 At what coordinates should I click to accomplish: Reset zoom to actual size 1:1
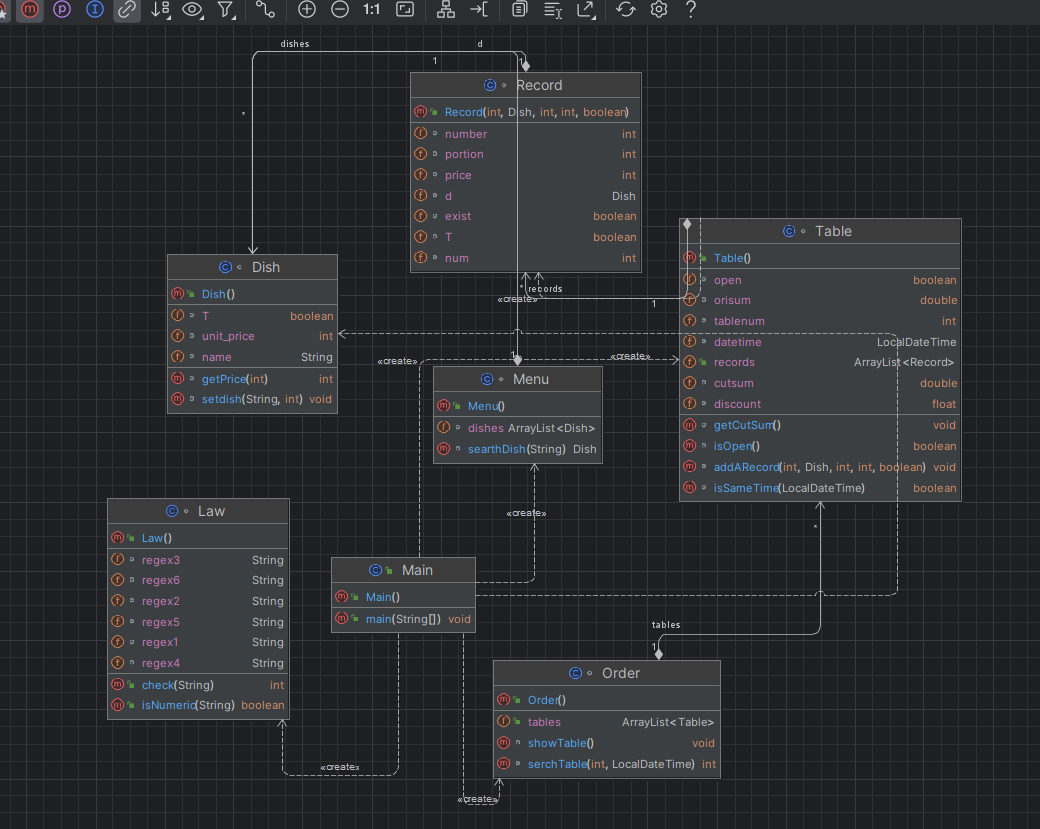coord(371,10)
